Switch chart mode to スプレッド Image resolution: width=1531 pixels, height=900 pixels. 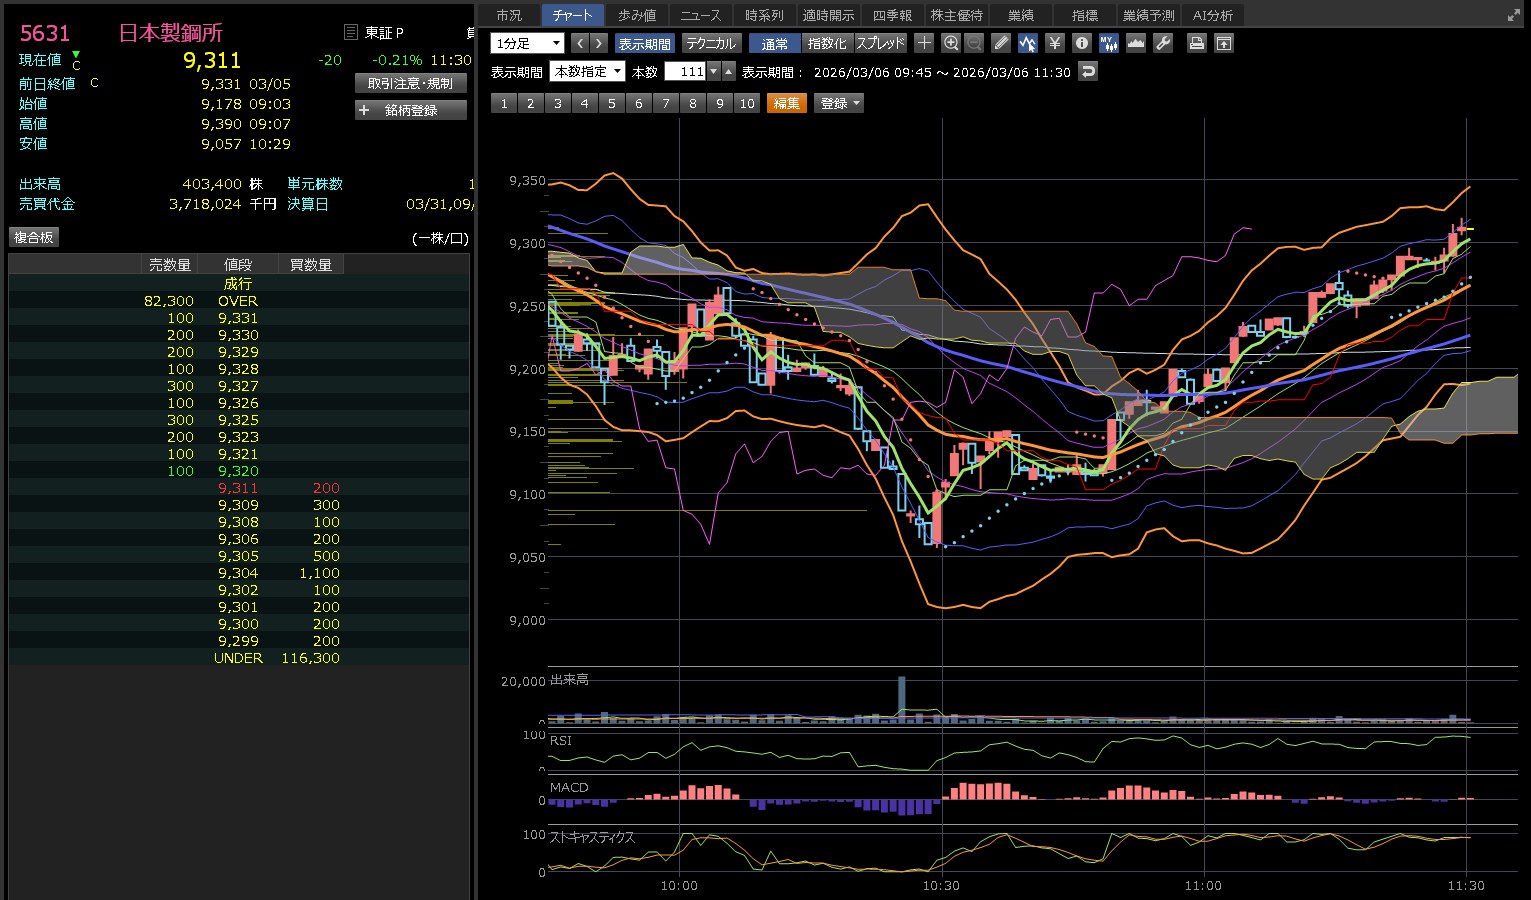pos(880,44)
